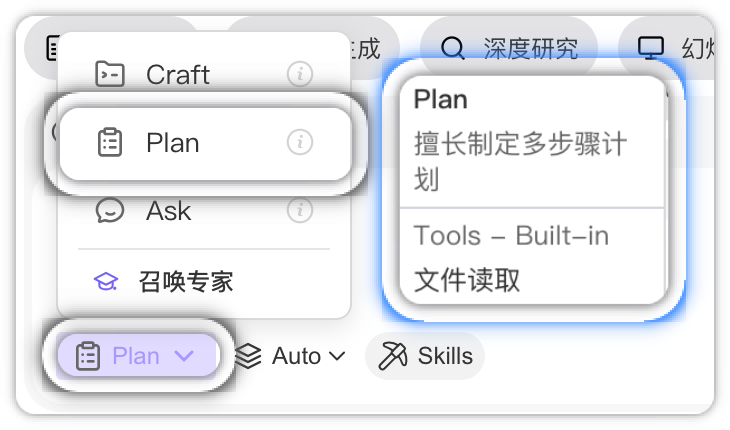The height and width of the screenshot is (430, 730).
Task: Select the Craft mode label in the menu
Action: point(177,74)
